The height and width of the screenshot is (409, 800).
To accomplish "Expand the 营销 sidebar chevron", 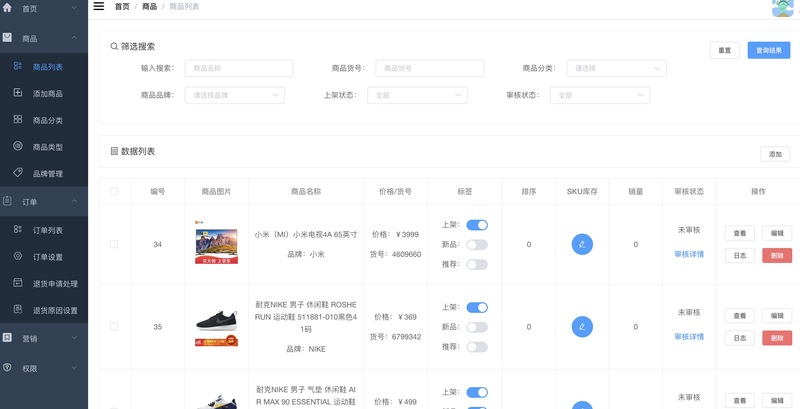I will tap(74, 338).
